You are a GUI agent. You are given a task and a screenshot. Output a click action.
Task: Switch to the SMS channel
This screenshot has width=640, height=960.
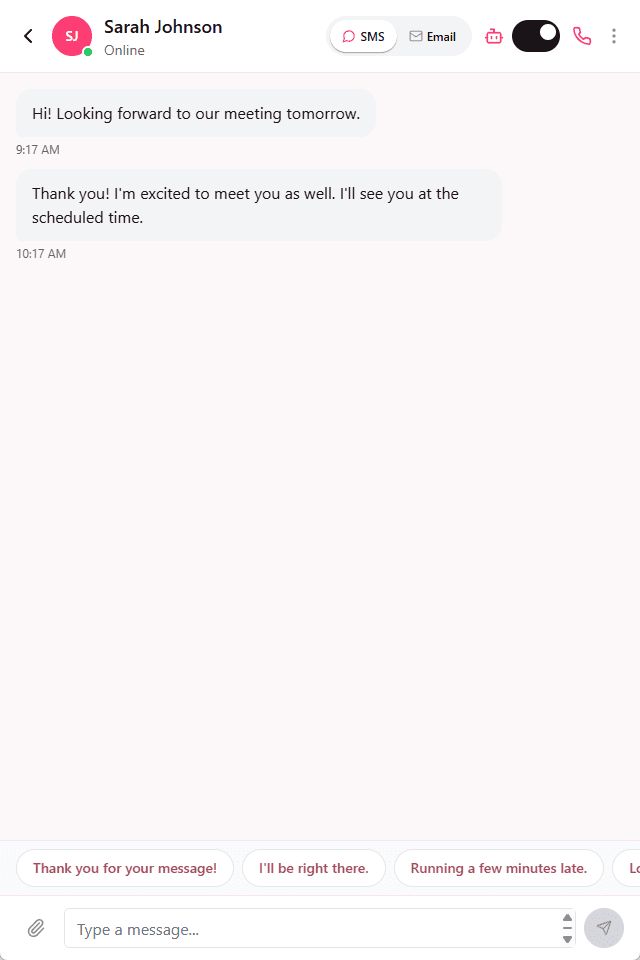click(364, 37)
